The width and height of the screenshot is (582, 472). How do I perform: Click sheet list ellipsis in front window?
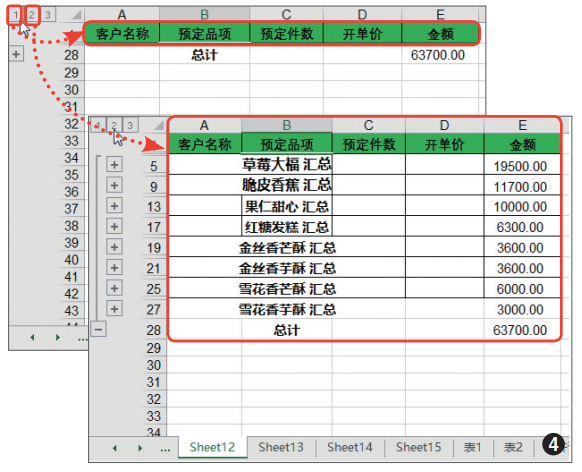click(165, 449)
